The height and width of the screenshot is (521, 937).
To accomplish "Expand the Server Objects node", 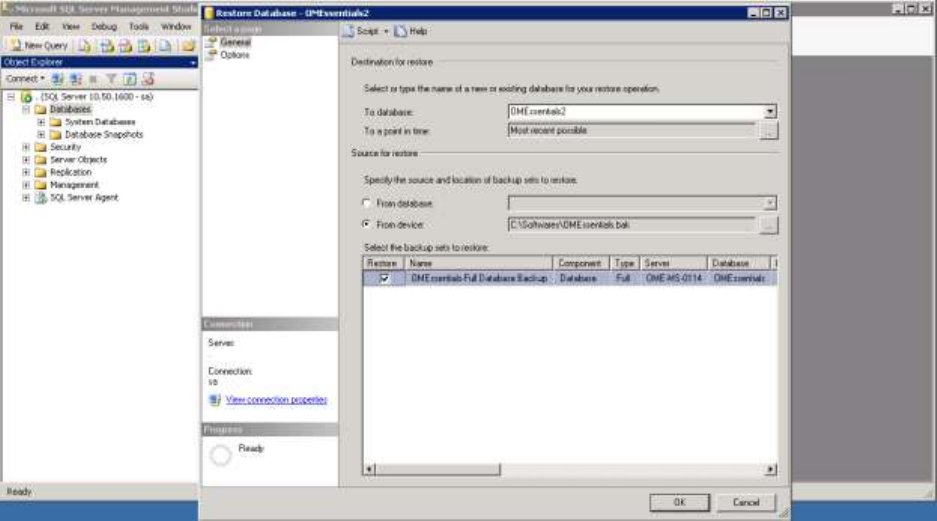I will pos(26,160).
